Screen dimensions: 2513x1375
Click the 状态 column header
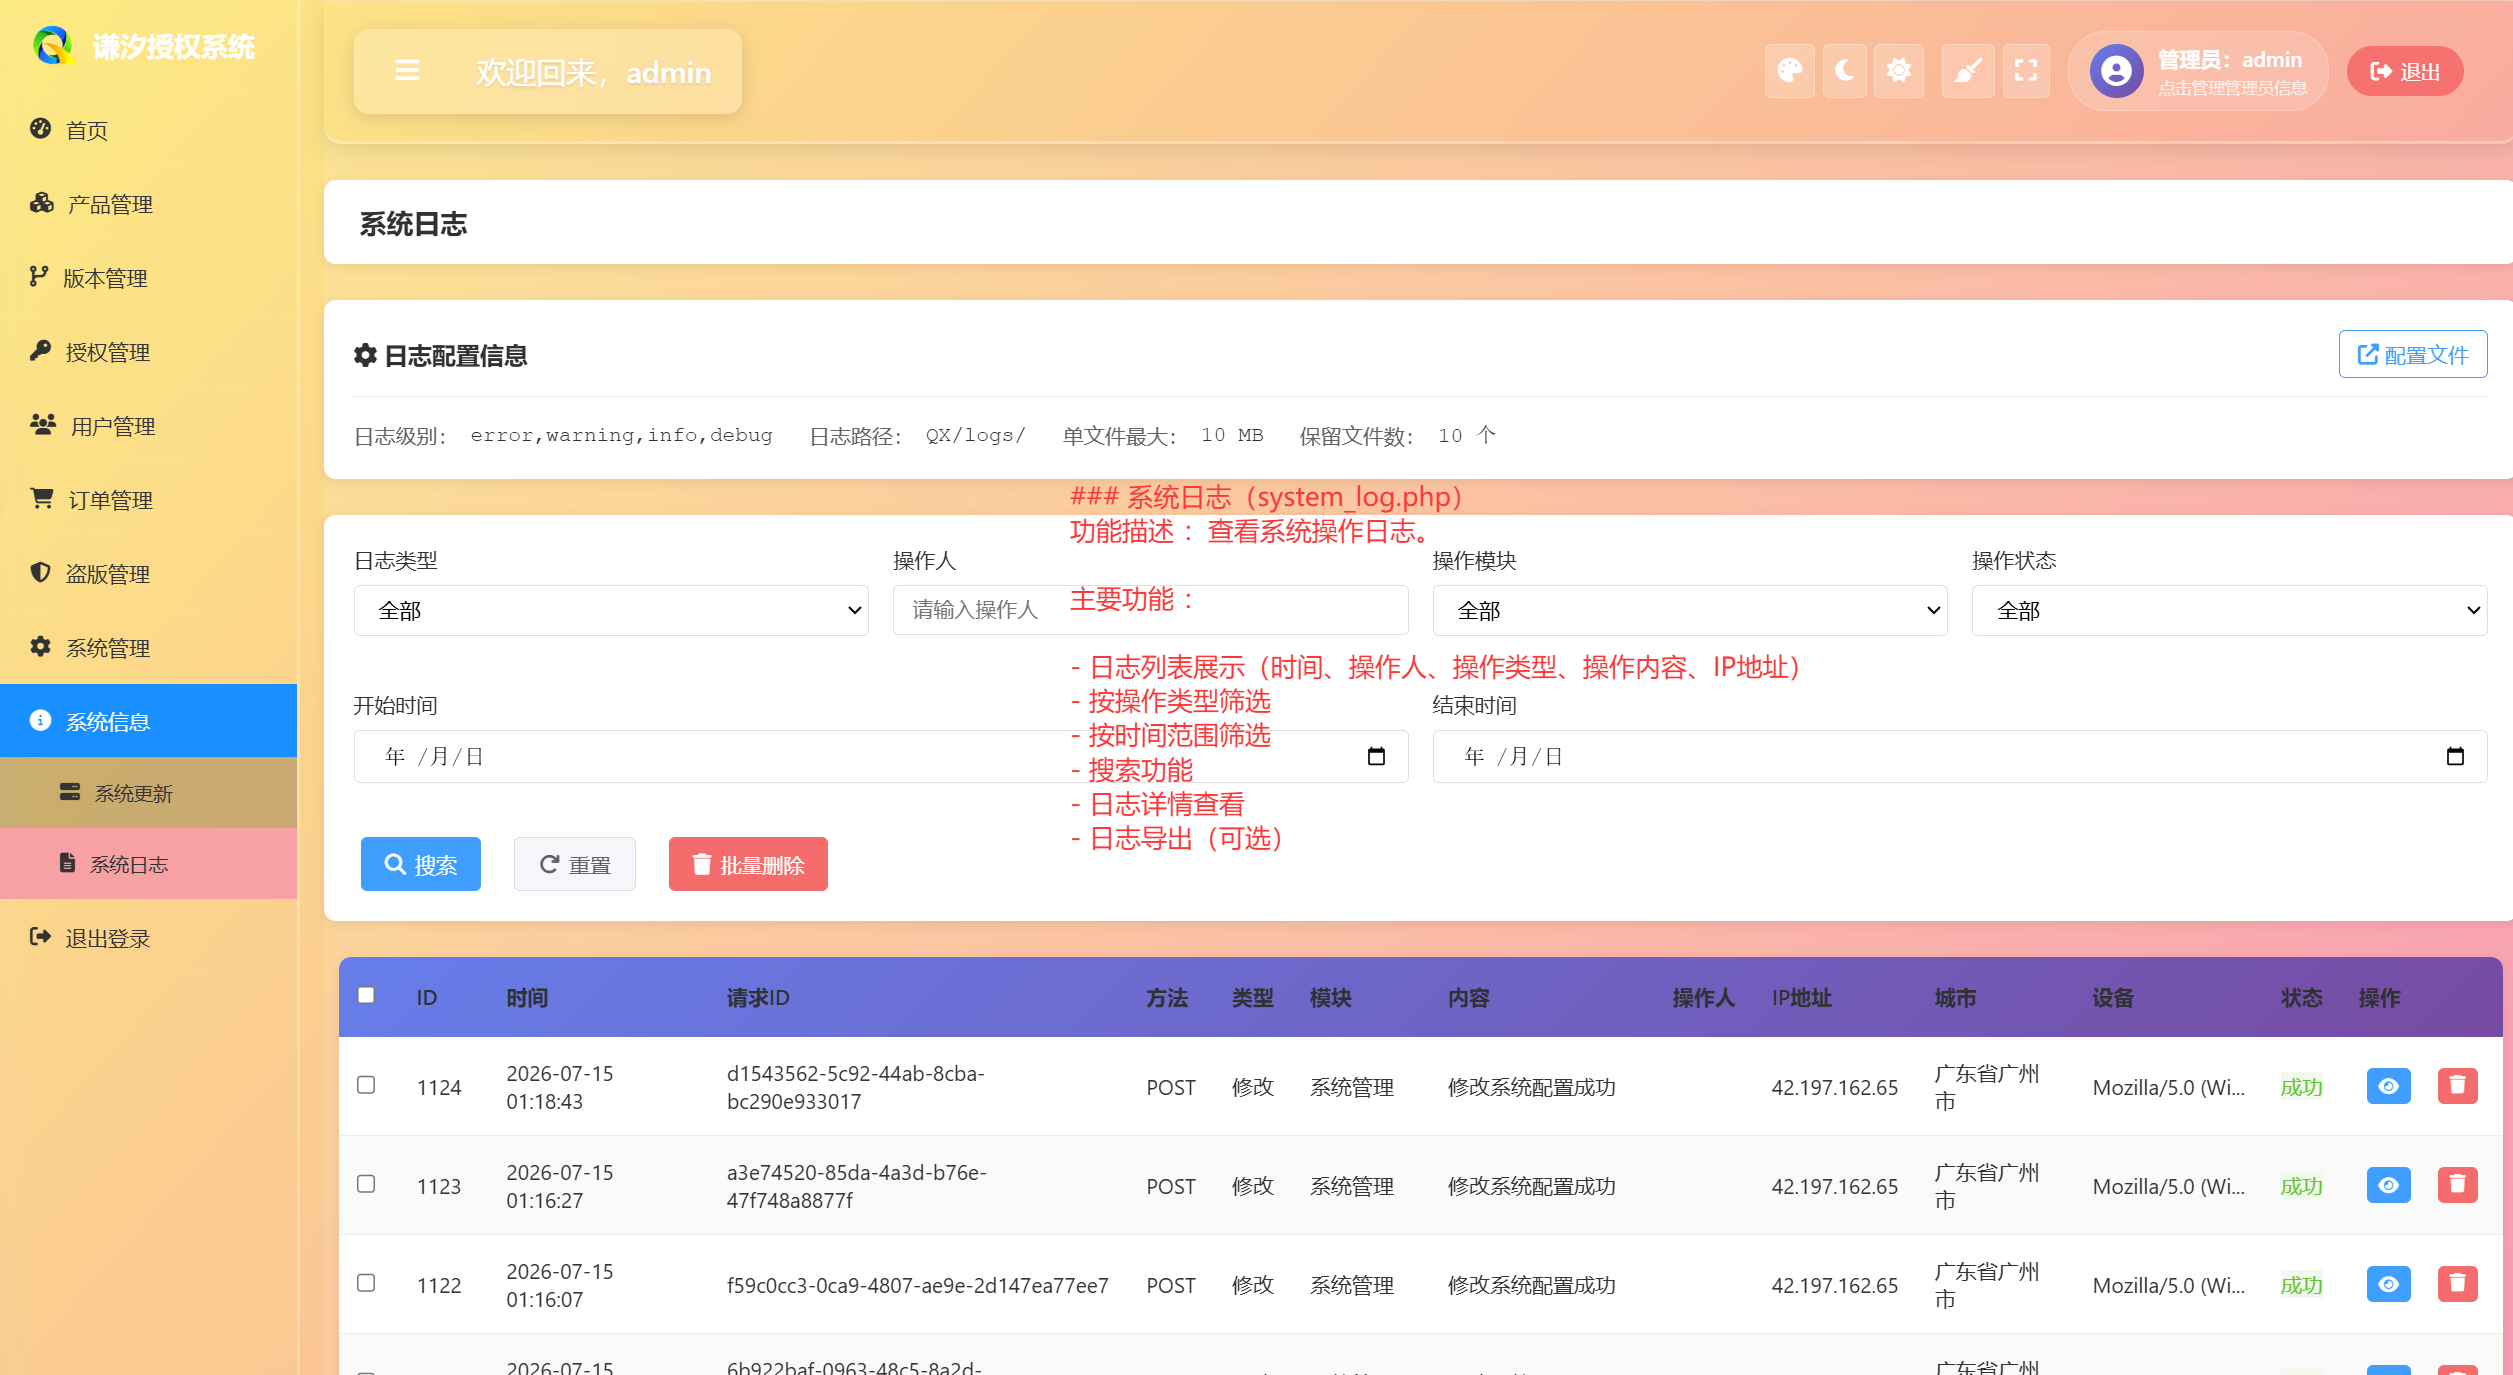(x=2301, y=998)
